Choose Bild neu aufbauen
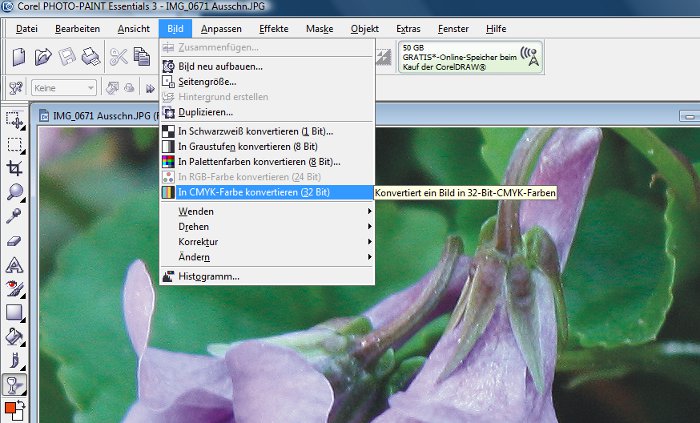 pos(267,66)
